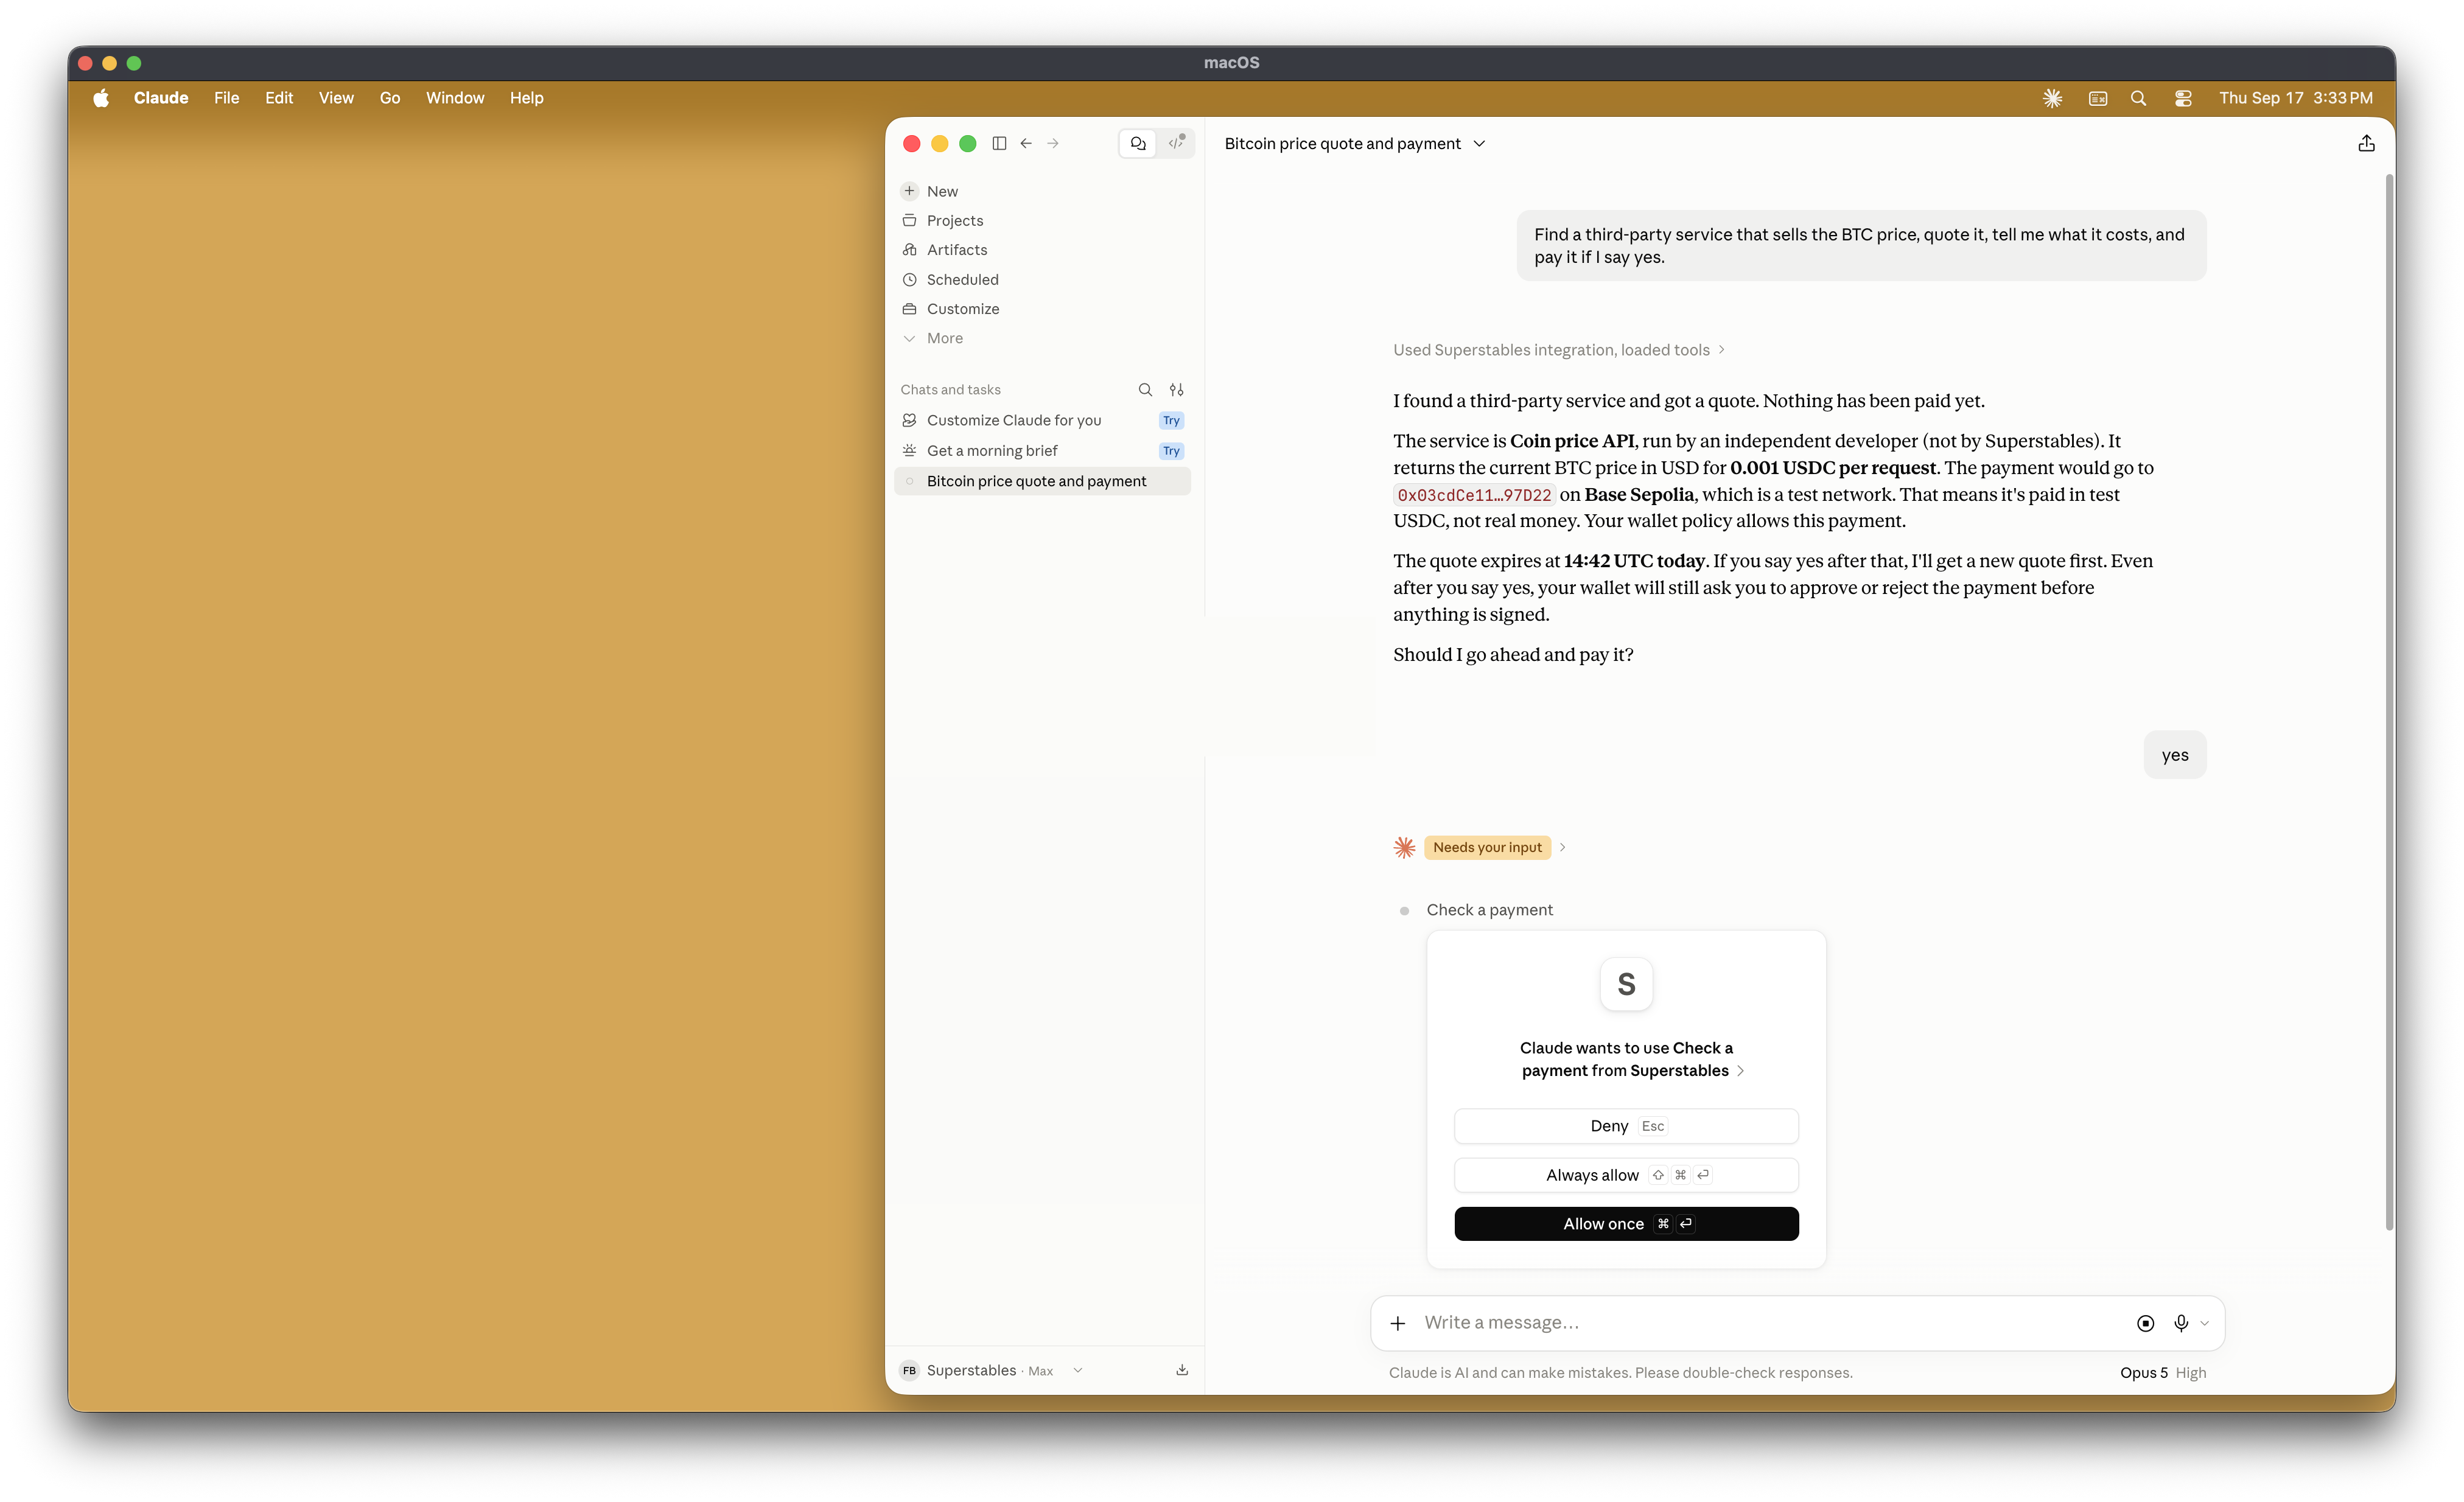Open the Apple menu

[x=101, y=97]
